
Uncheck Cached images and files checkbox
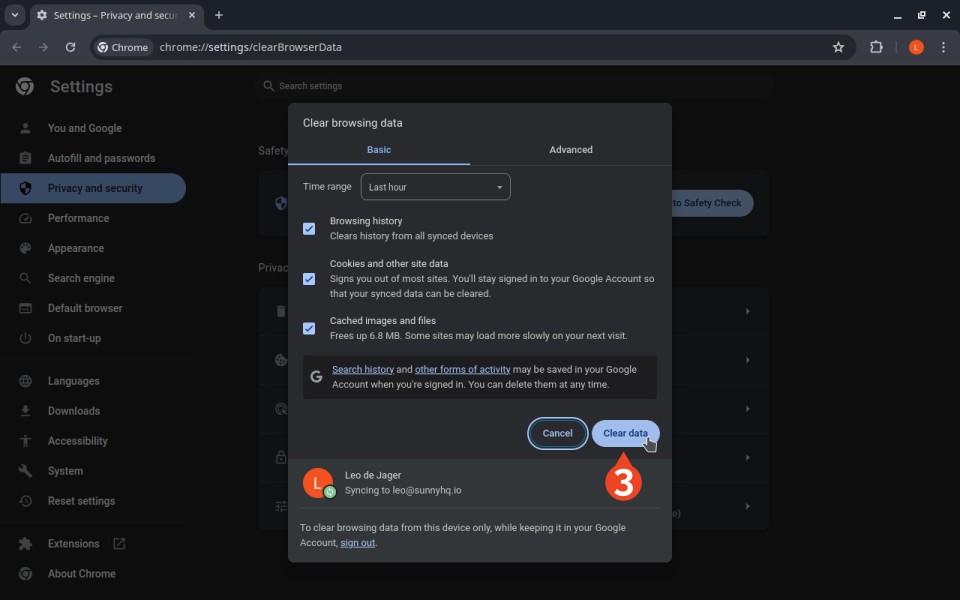point(309,328)
